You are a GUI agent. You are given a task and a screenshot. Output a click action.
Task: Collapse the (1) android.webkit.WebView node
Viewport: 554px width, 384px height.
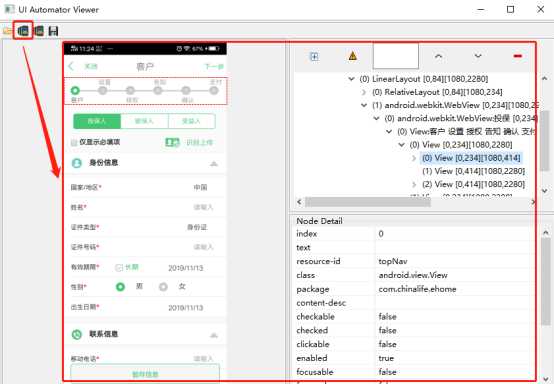[364, 105]
